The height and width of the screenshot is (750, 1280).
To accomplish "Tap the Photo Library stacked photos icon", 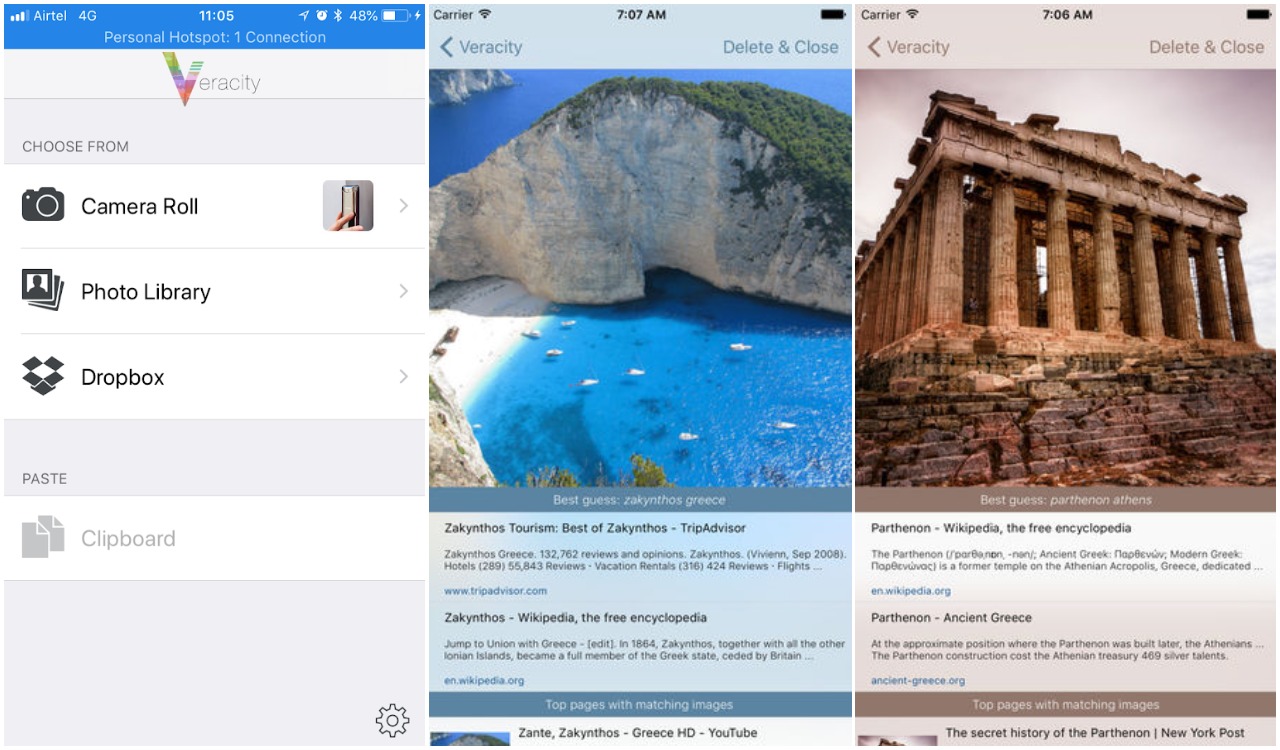I will (x=43, y=291).
